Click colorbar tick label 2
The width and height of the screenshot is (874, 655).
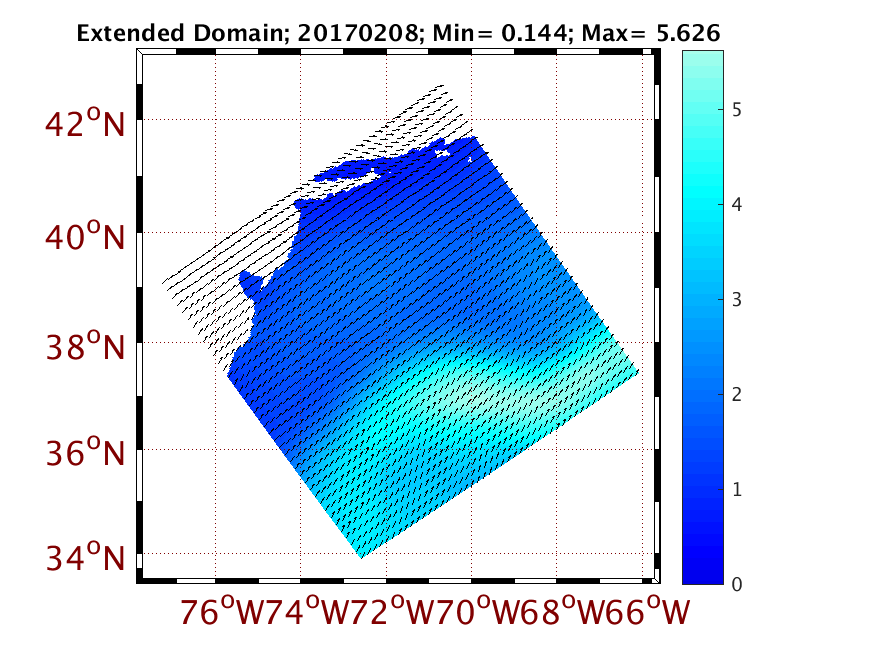point(737,394)
